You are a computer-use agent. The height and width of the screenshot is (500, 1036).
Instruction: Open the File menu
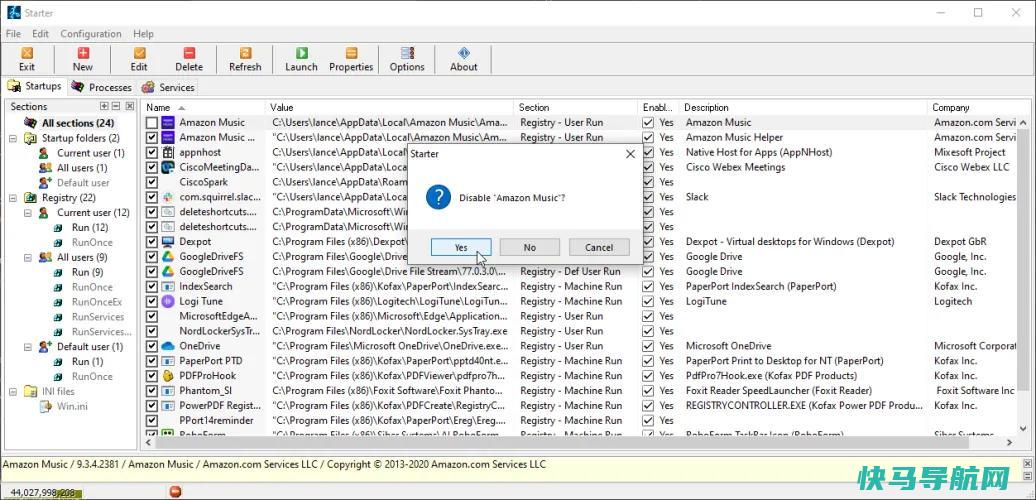pyautogui.click(x=13, y=34)
